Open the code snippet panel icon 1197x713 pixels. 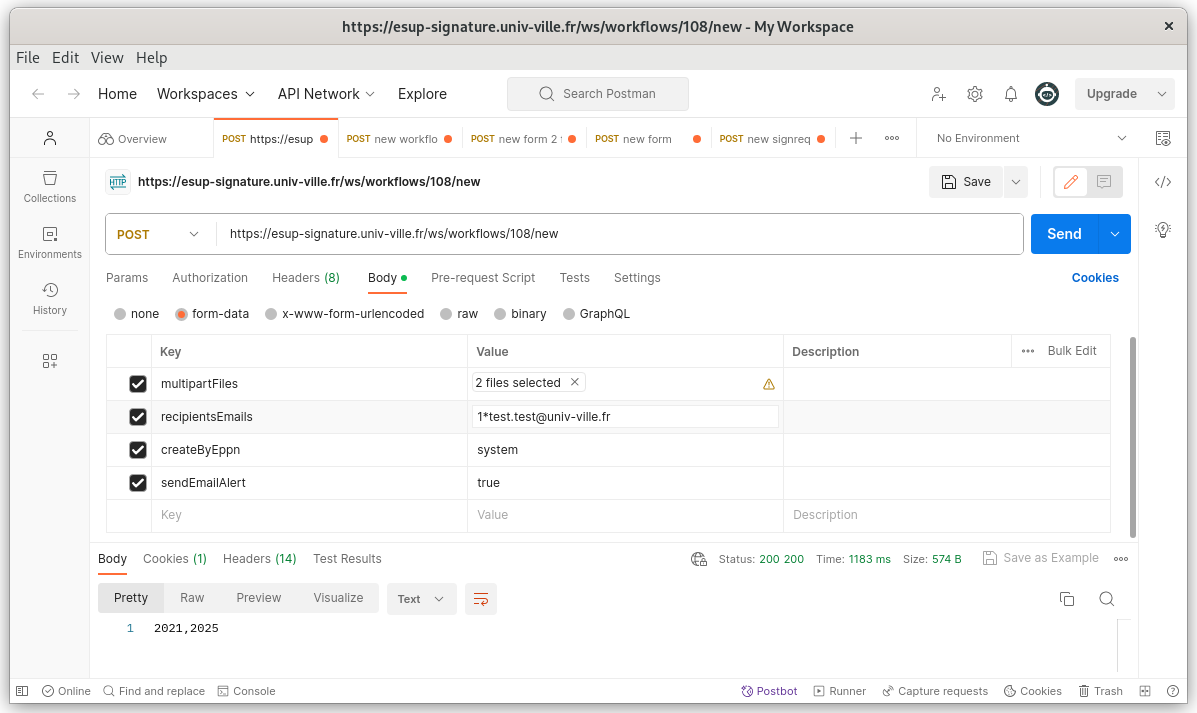coord(1162,182)
